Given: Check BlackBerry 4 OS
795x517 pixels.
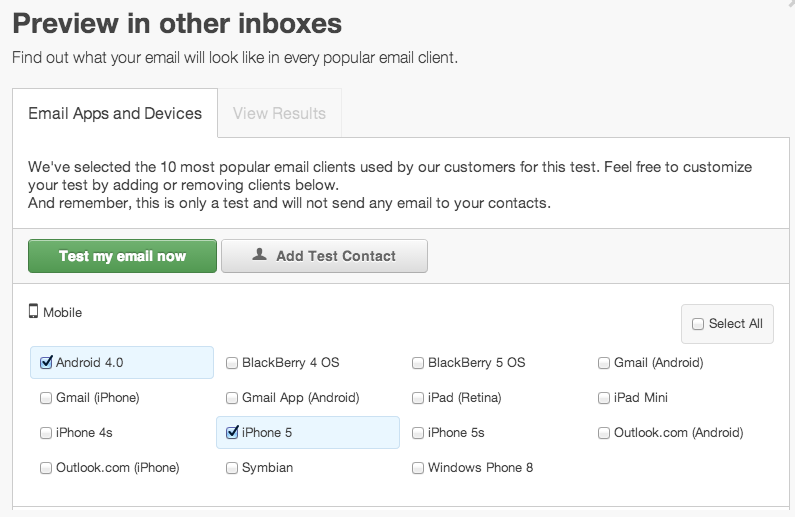Looking at the screenshot, I should pos(232,363).
